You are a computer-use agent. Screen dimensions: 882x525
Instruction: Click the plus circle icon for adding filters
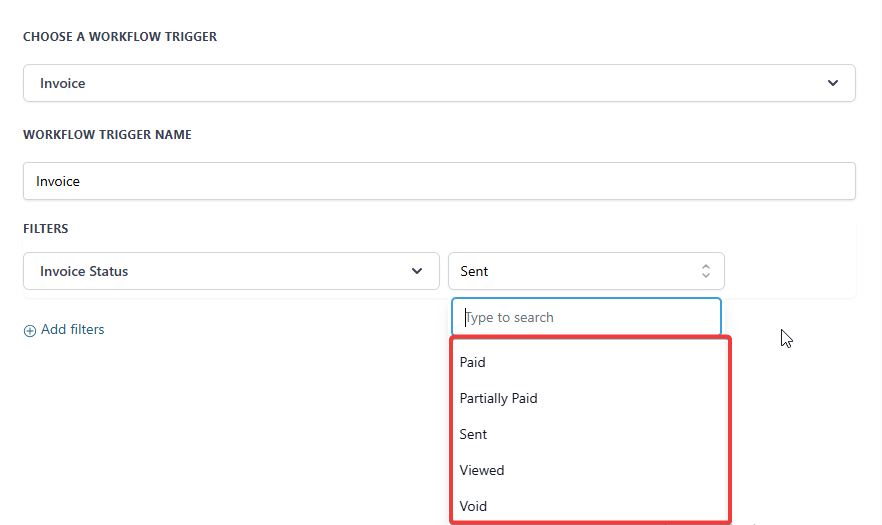pyautogui.click(x=30, y=330)
